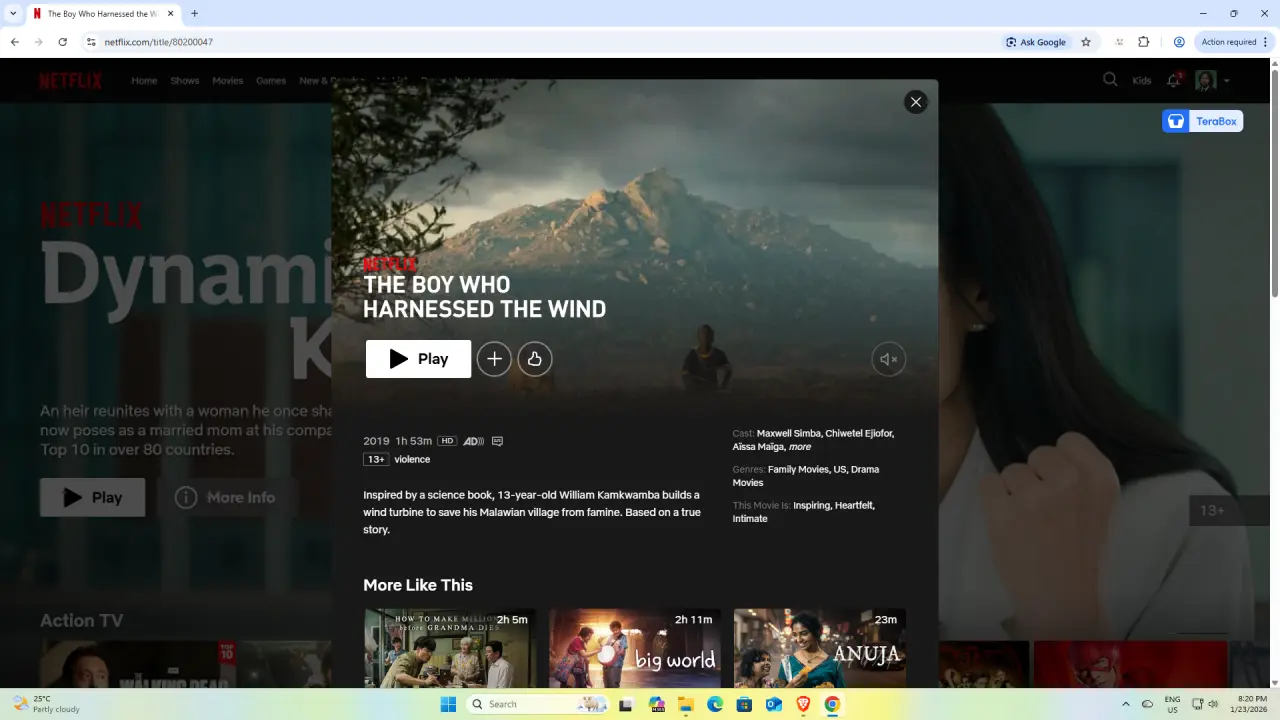Play The Boy Who Harnessed the Wind
This screenshot has width=1280, height=720.
[x=418, y=359]
